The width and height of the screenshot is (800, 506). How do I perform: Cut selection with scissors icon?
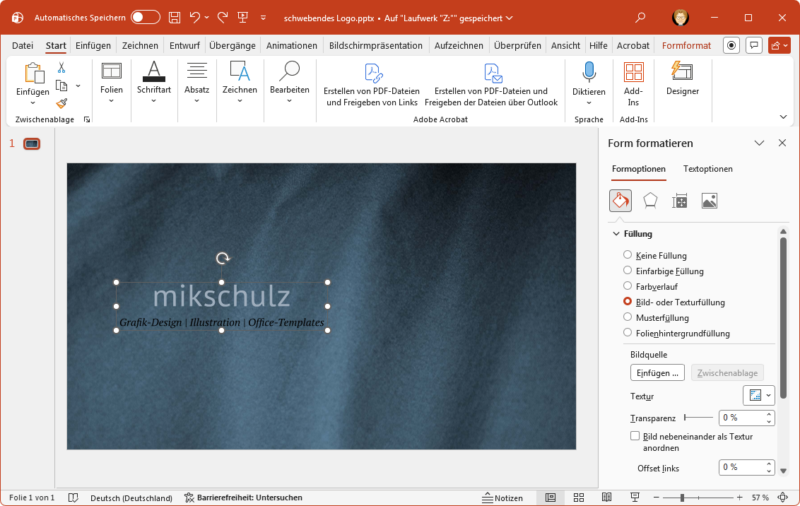pos(61,67)
